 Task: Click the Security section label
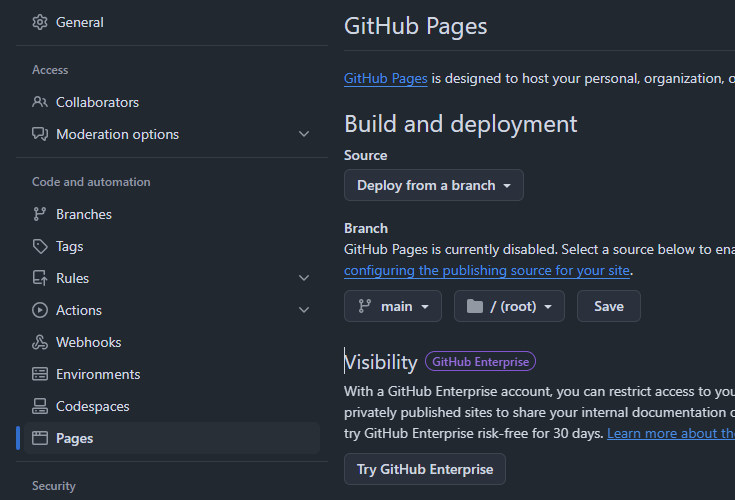53,486
